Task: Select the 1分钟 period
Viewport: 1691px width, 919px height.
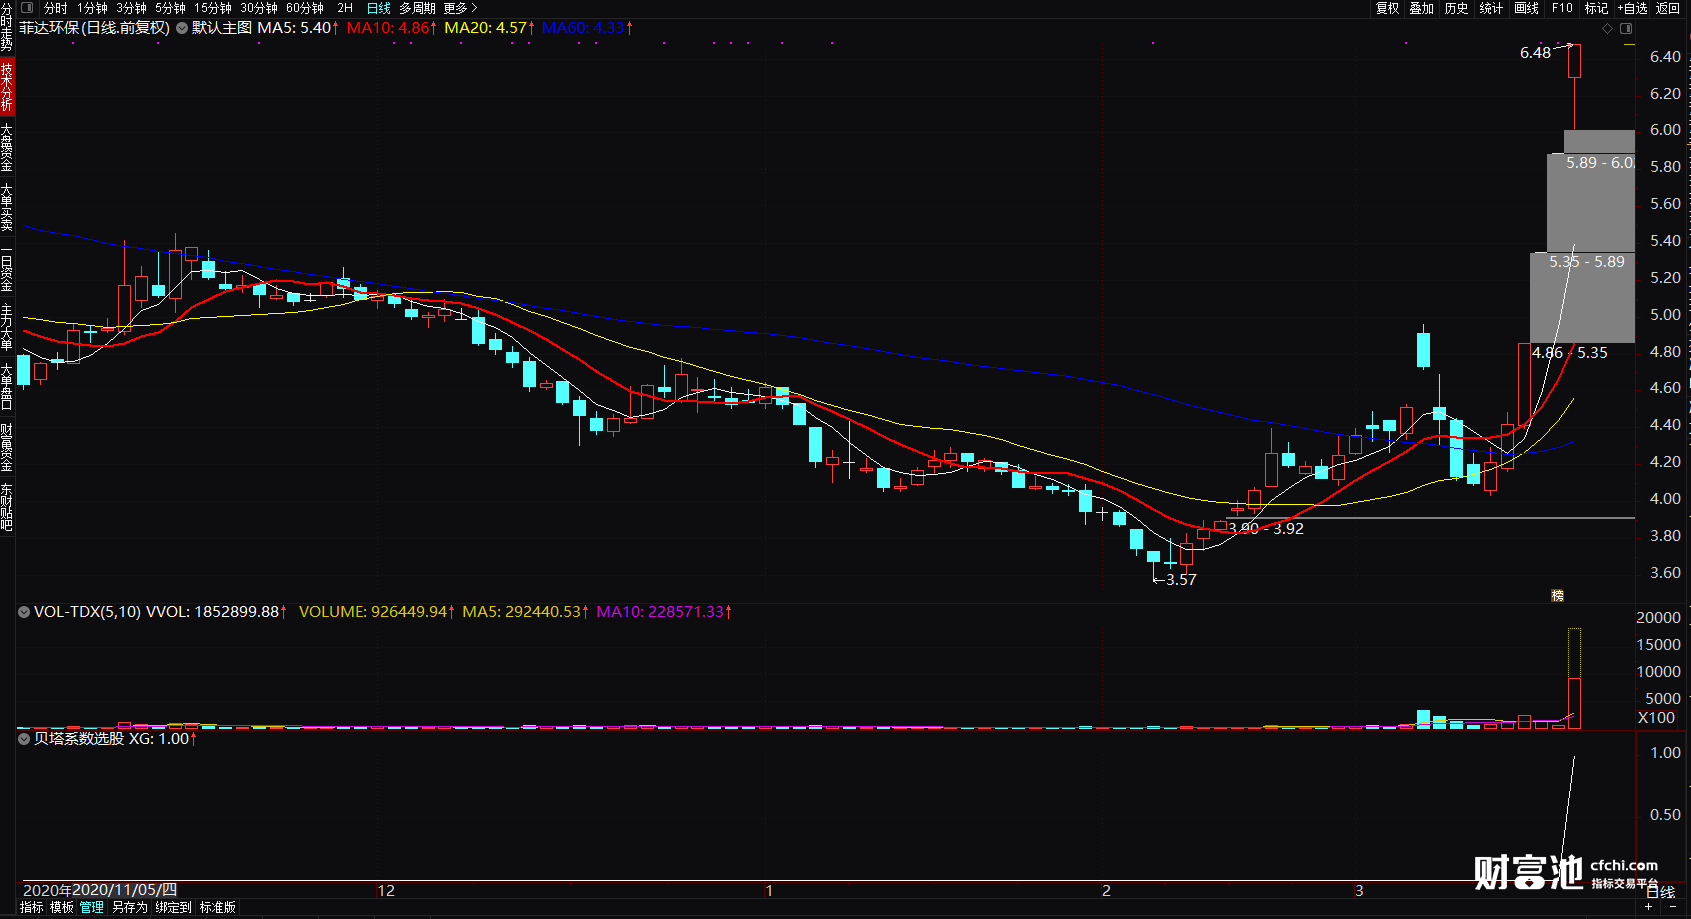Action: (x=92, y=8)
